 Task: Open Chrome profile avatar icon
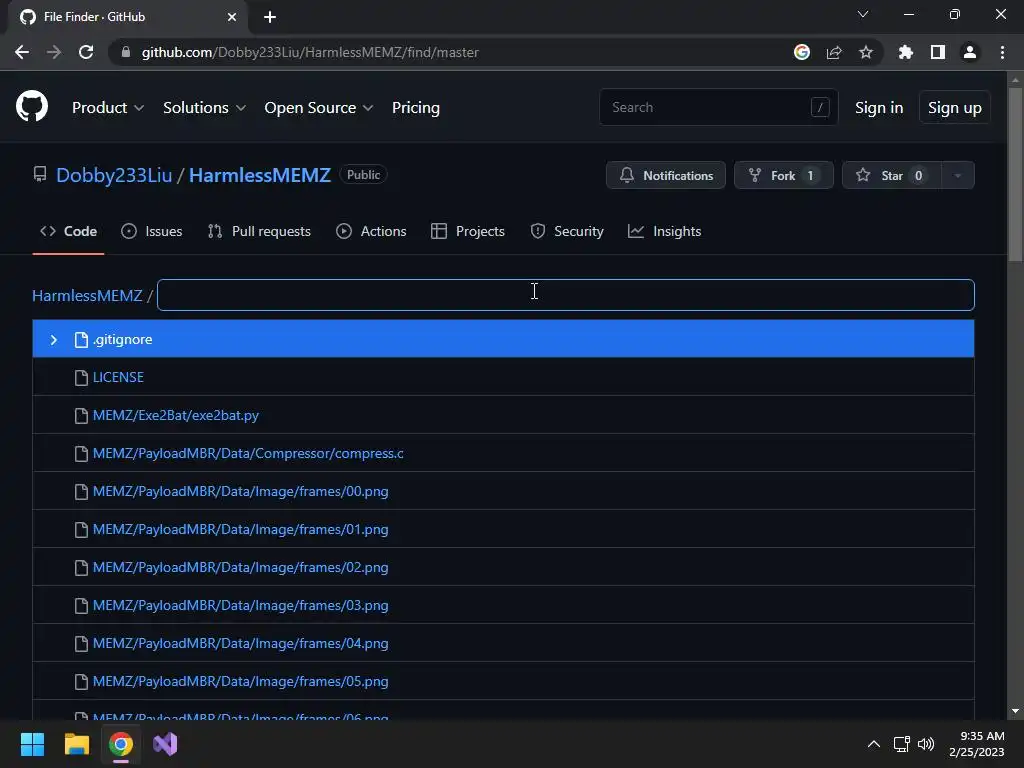coord(970,52)
